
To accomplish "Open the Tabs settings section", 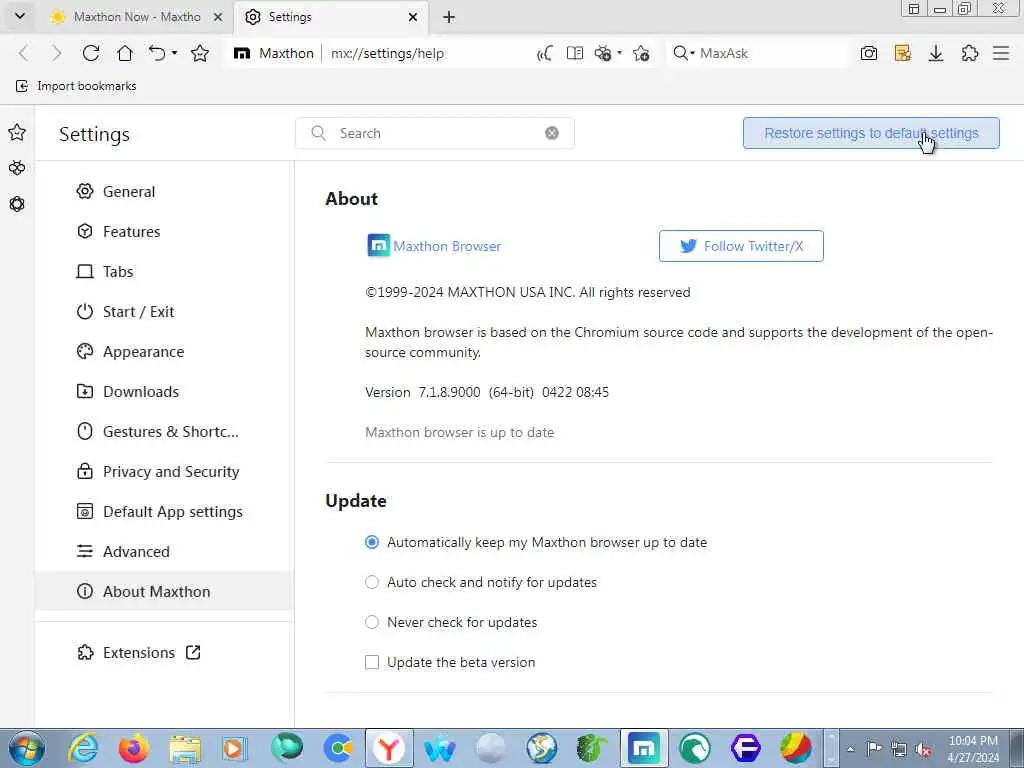I will pyautogui.click(x=164, y=272).
